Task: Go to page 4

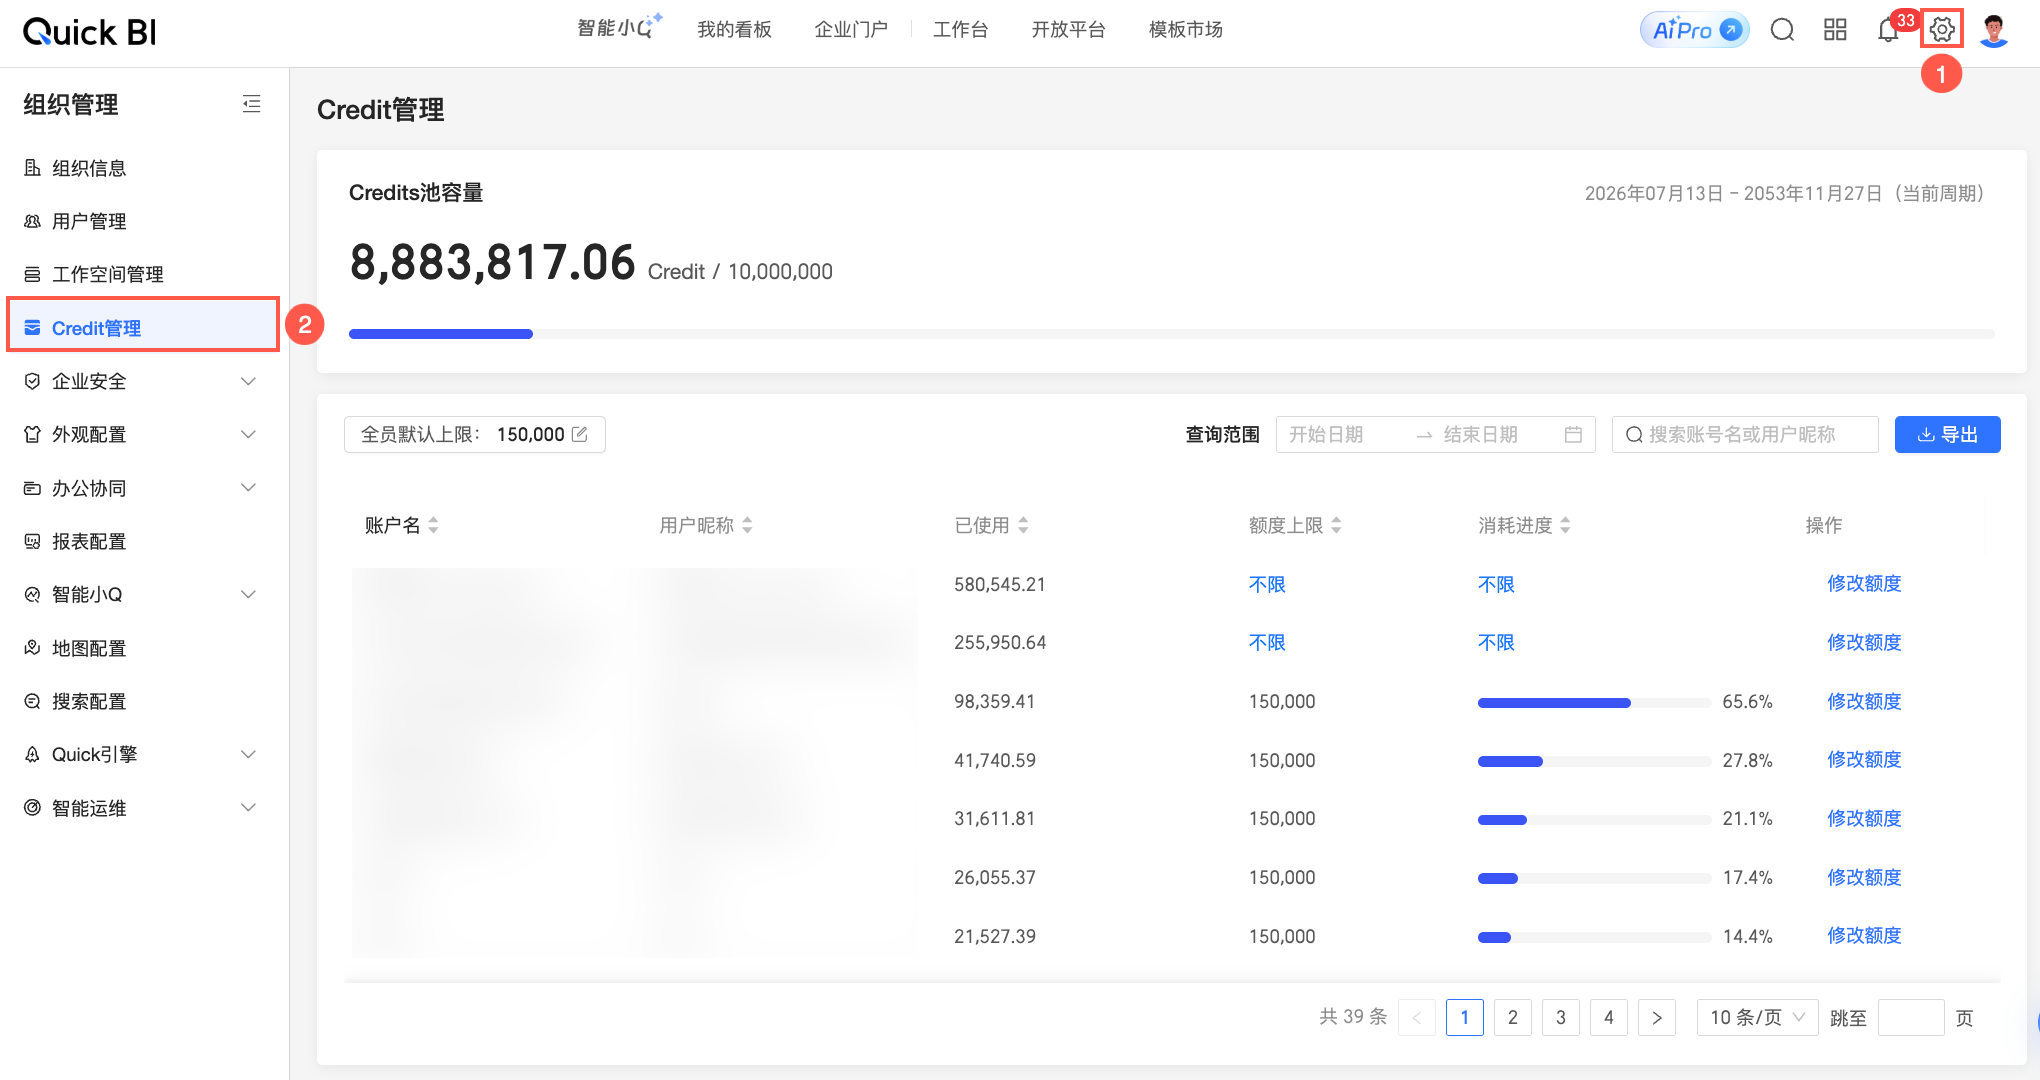Action: pos(1609,1018)
